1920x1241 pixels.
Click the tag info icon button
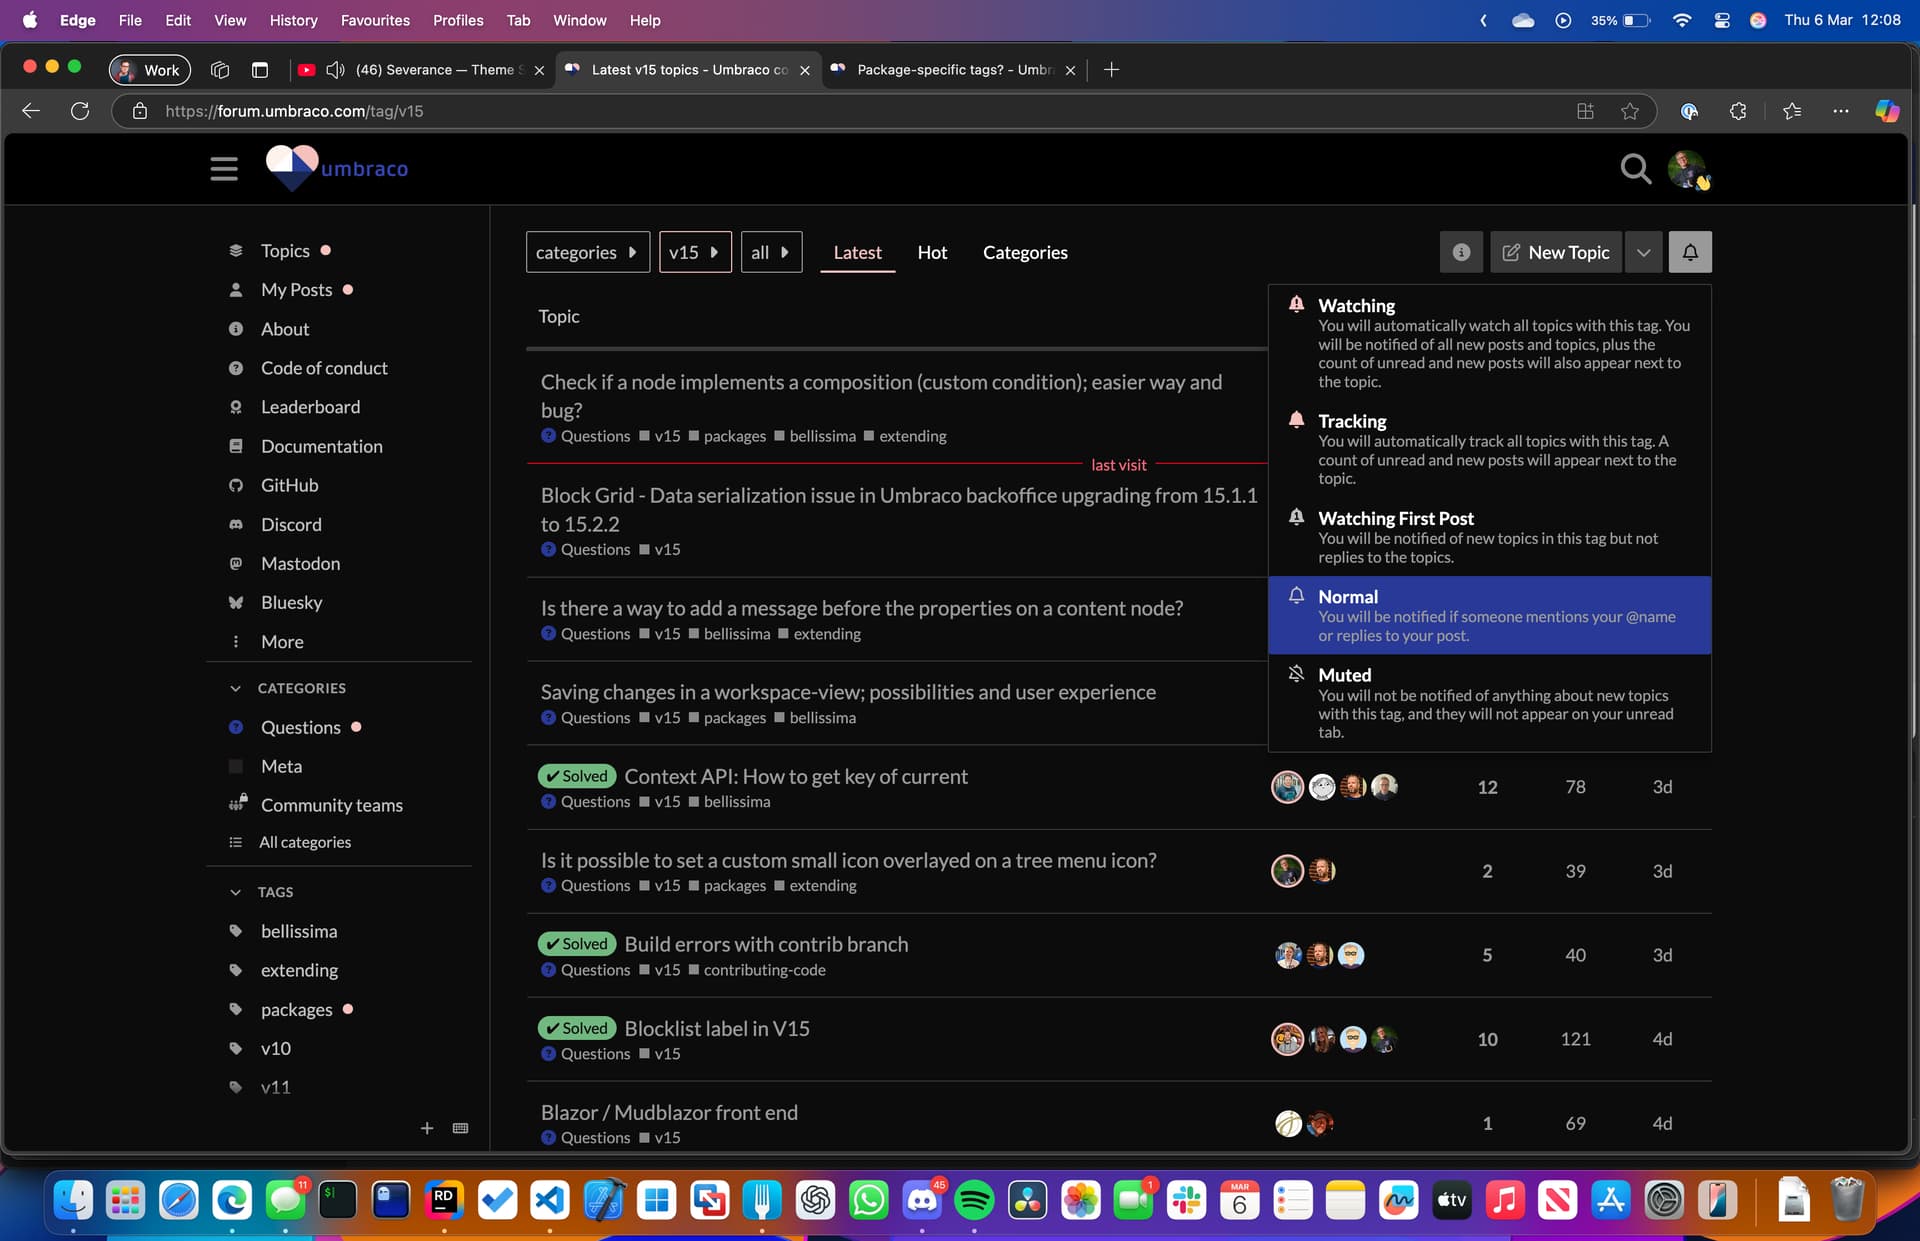(x=1461, y=252)
